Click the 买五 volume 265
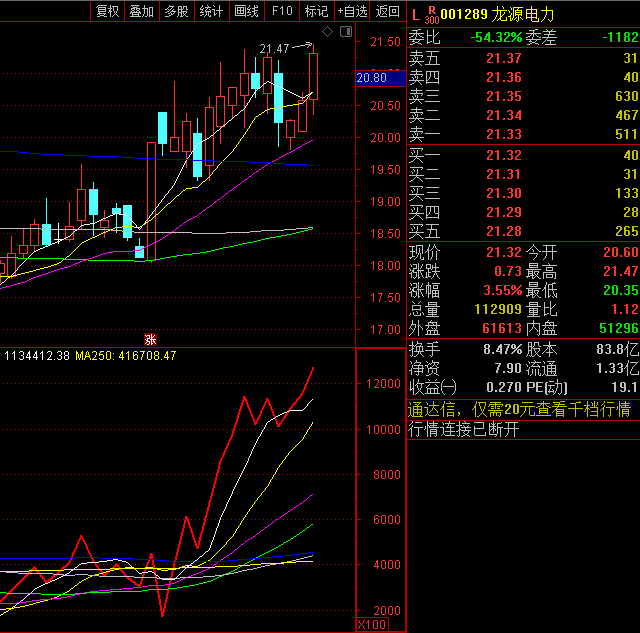This screenshot has height=633, width=640. pyautogui.click(x=627, y=231)
